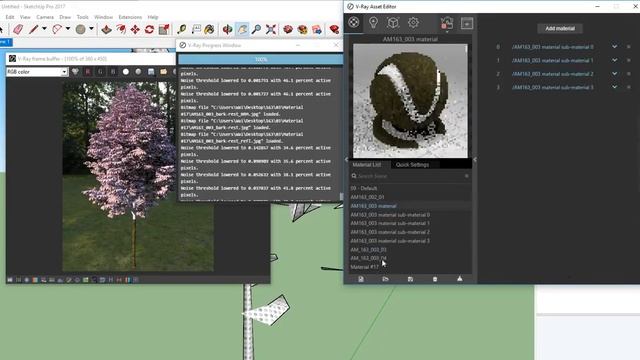Select the Pan hand tool
The width and height of the screenshot is (640, 360).
(x=242, y=29)
